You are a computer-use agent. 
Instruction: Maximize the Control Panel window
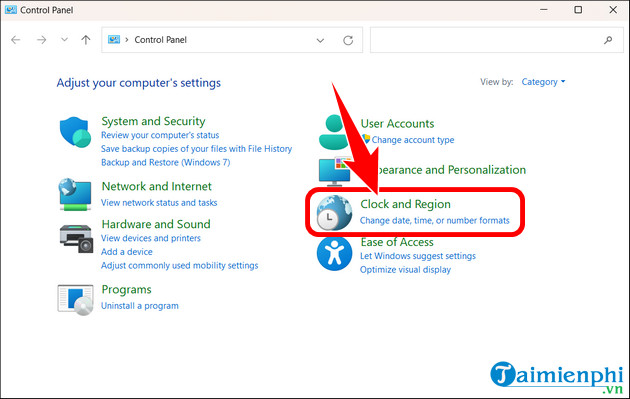(578, 10)
